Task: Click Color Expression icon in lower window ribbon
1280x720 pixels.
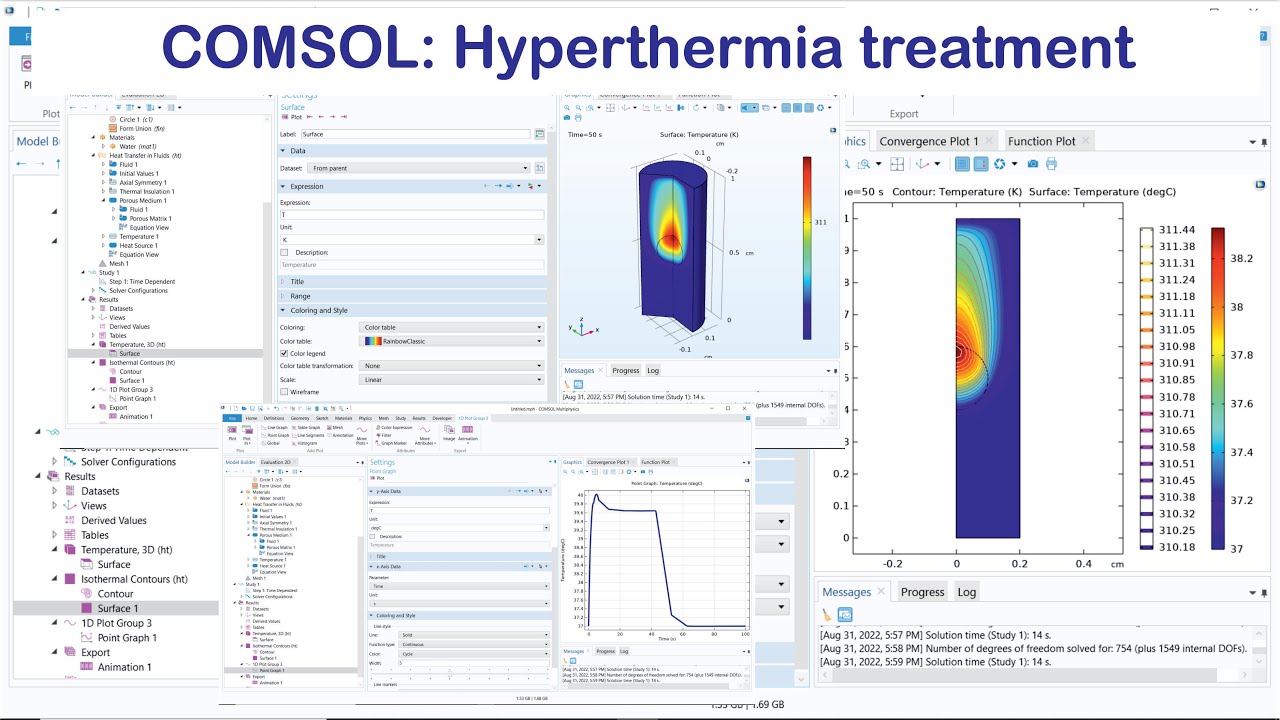Action: pos(378,427)
